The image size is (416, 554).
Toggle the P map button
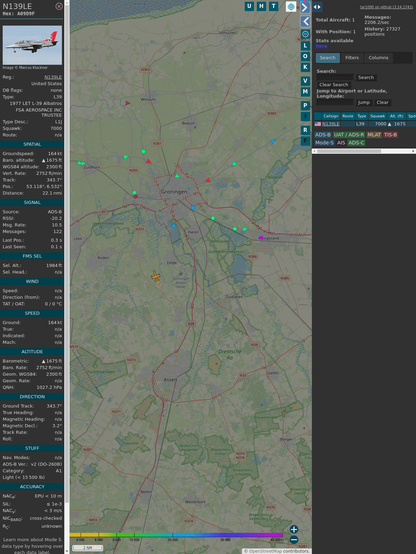(x=305, y=105)
